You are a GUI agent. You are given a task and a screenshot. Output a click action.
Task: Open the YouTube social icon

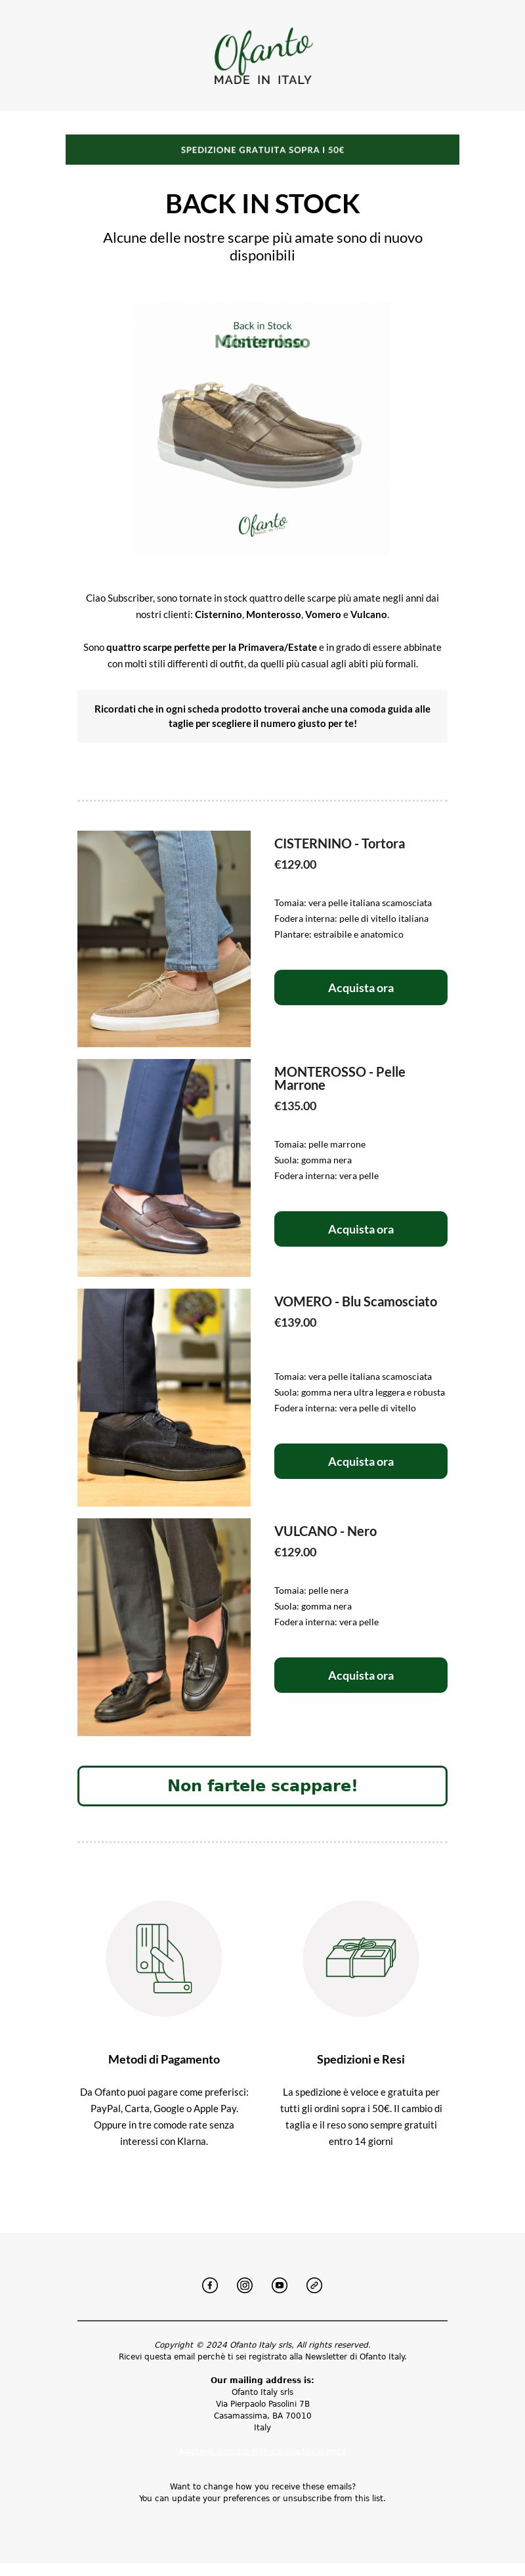click(280, 2285)
